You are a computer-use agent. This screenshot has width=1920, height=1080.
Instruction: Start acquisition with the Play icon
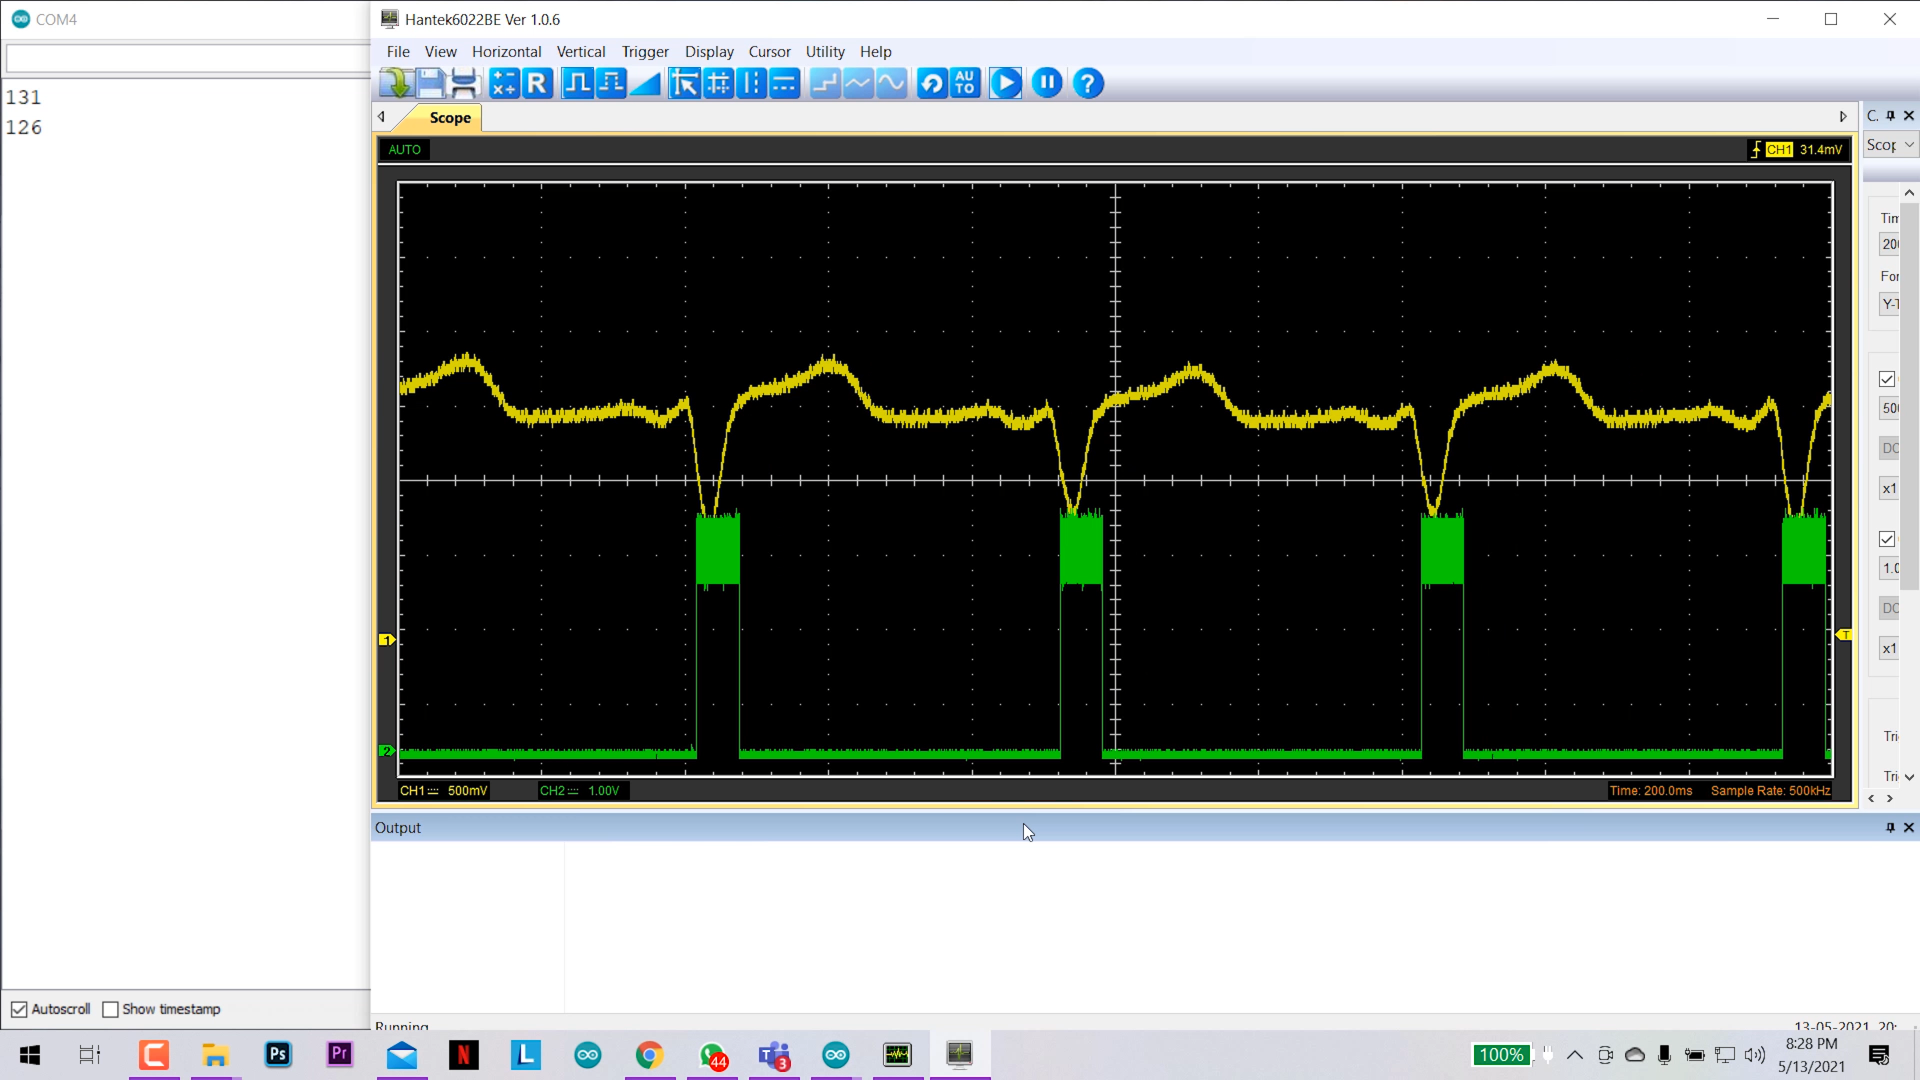click(1005, 83)
